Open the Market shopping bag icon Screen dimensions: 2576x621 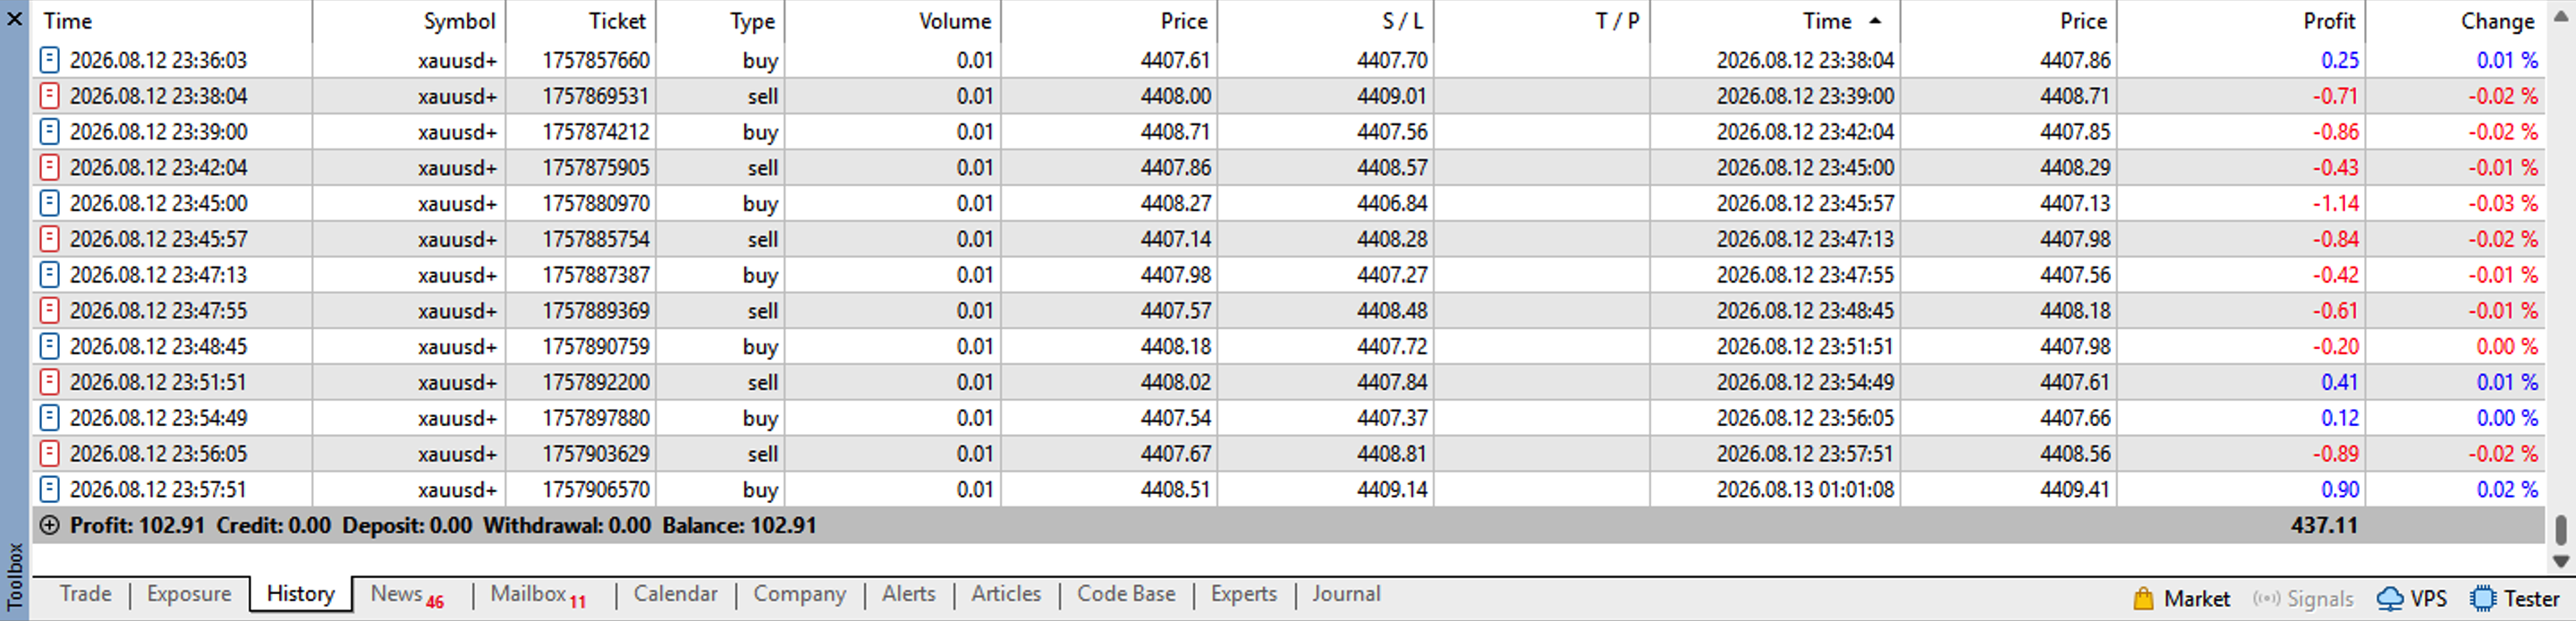(2143, 599)
